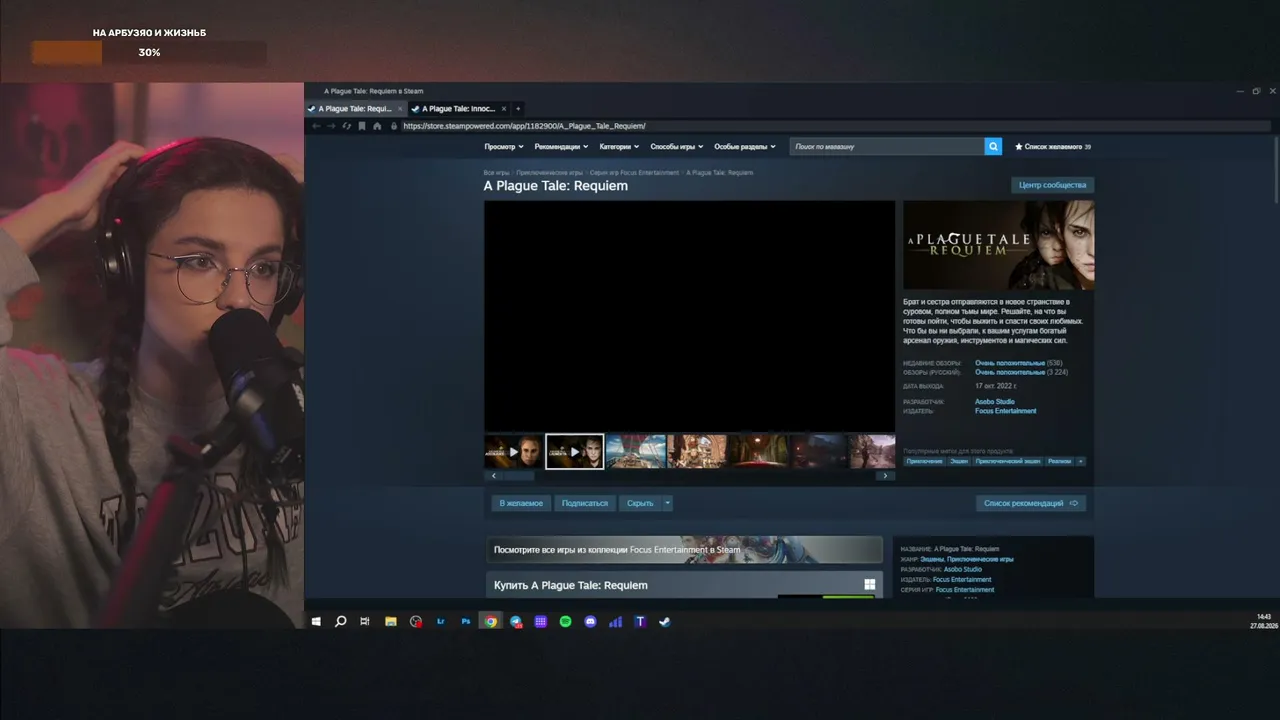Select the ship screenshot thumbnail
This screenshot has width=1280, height=720.
click(x=636, y=452)
